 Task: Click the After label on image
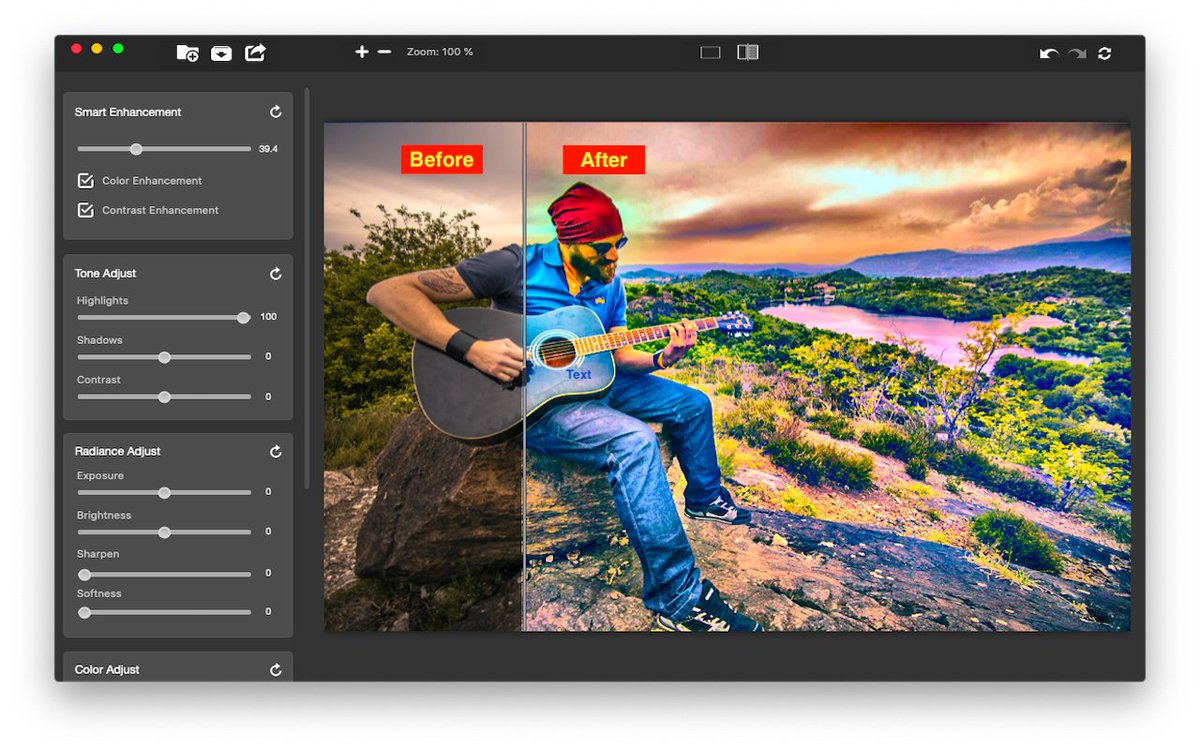point(604,160)
